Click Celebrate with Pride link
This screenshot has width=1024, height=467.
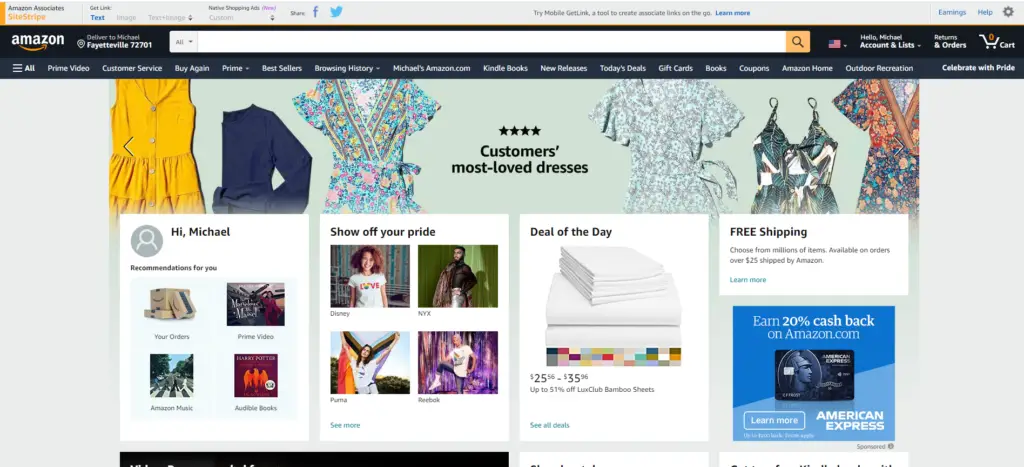[x=978, y=68]
